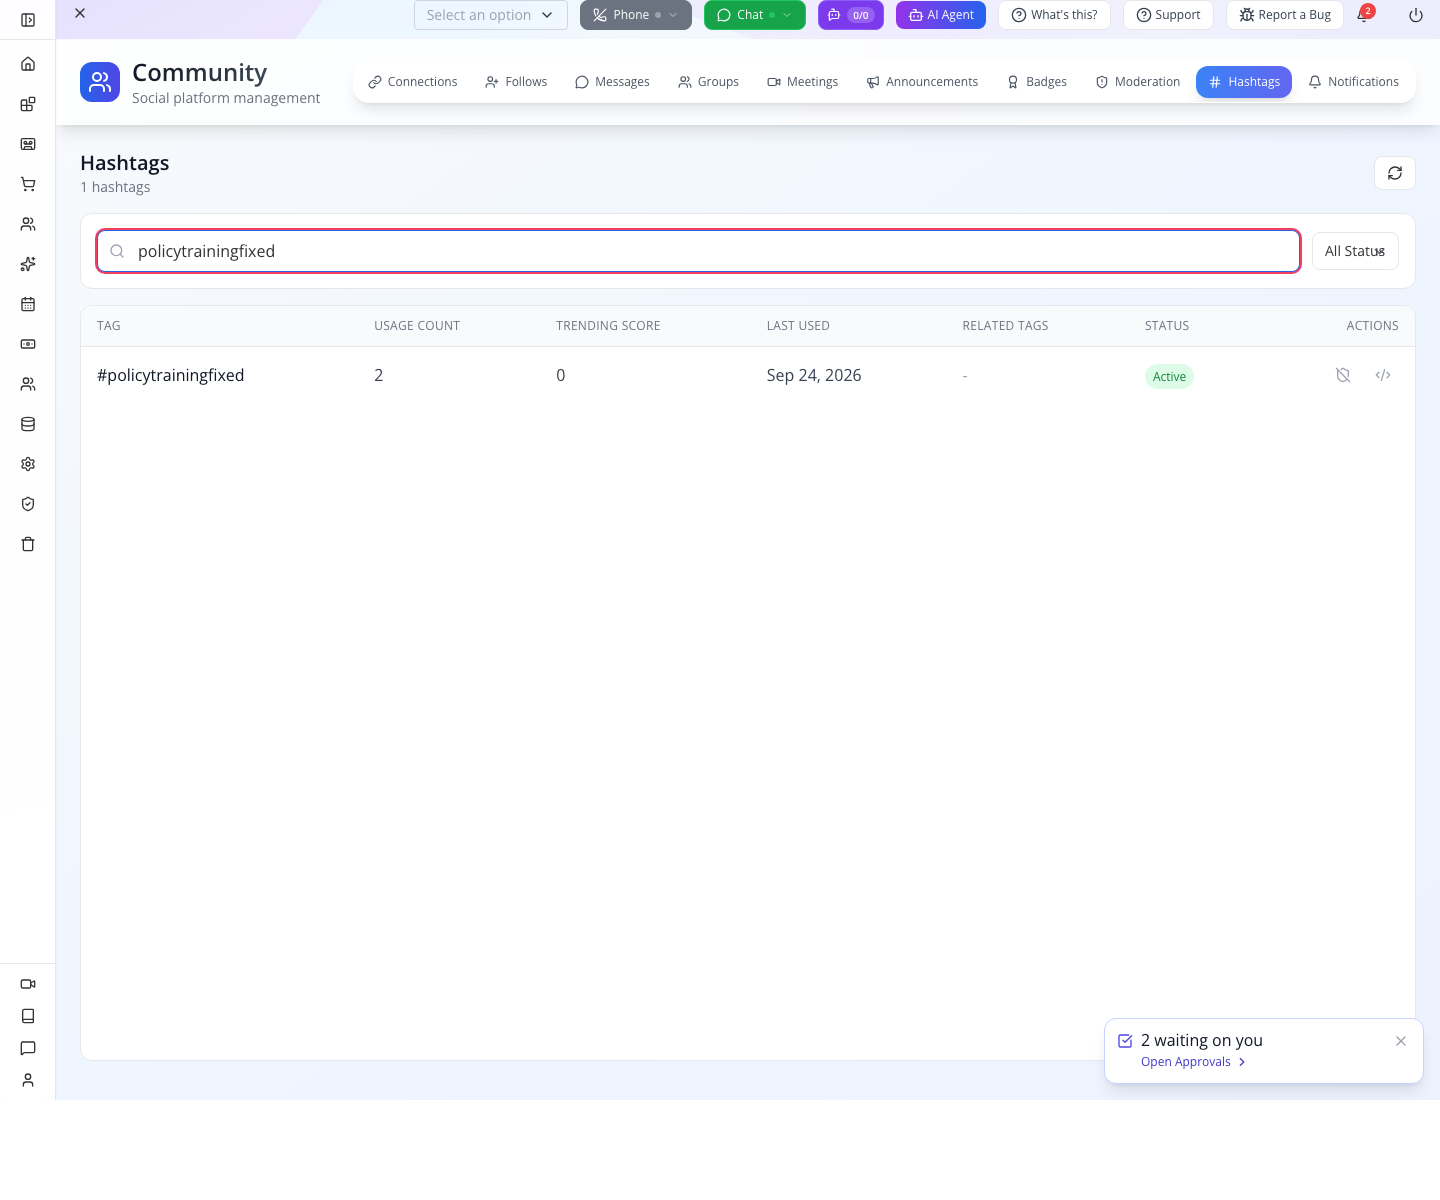Image resolution: width=1440 pixels, height=1200 pixels.
Task: Open the chat bubble sidebar icon
Action: [28, 1048]
